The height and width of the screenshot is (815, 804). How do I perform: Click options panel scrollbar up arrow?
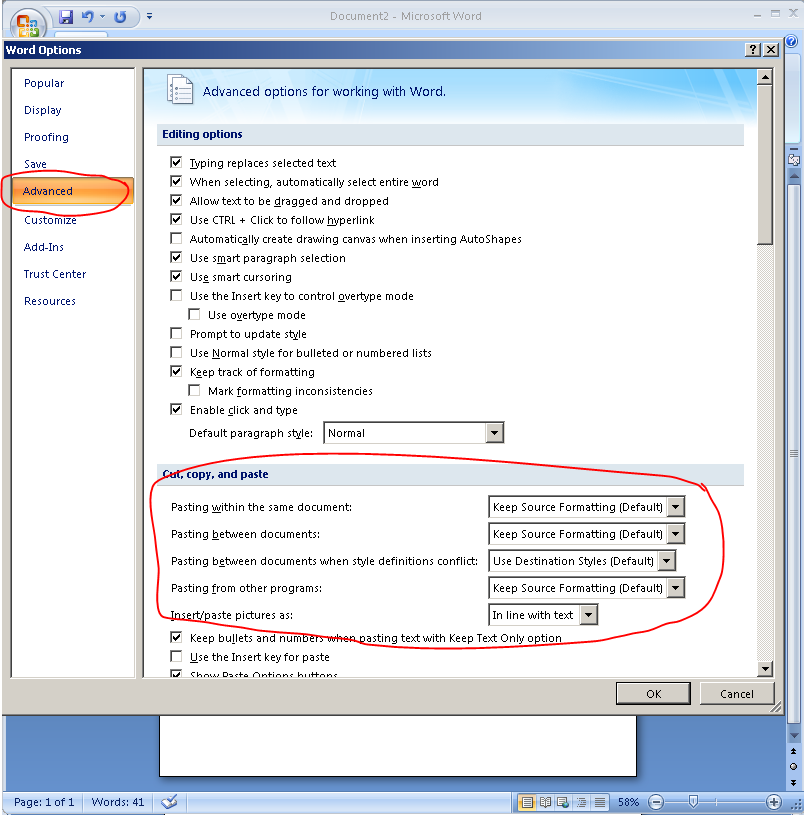[765, 77]
